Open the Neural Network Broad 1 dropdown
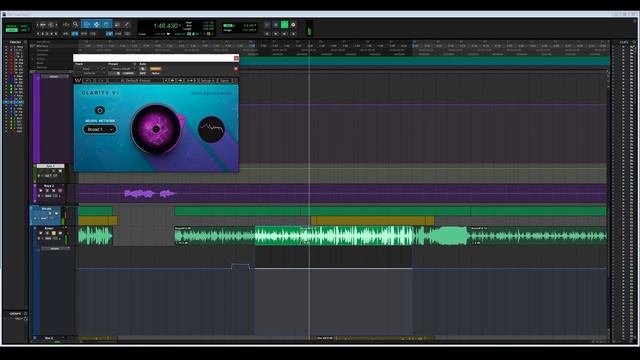640x360 pixels. click(x=100, y=129)
